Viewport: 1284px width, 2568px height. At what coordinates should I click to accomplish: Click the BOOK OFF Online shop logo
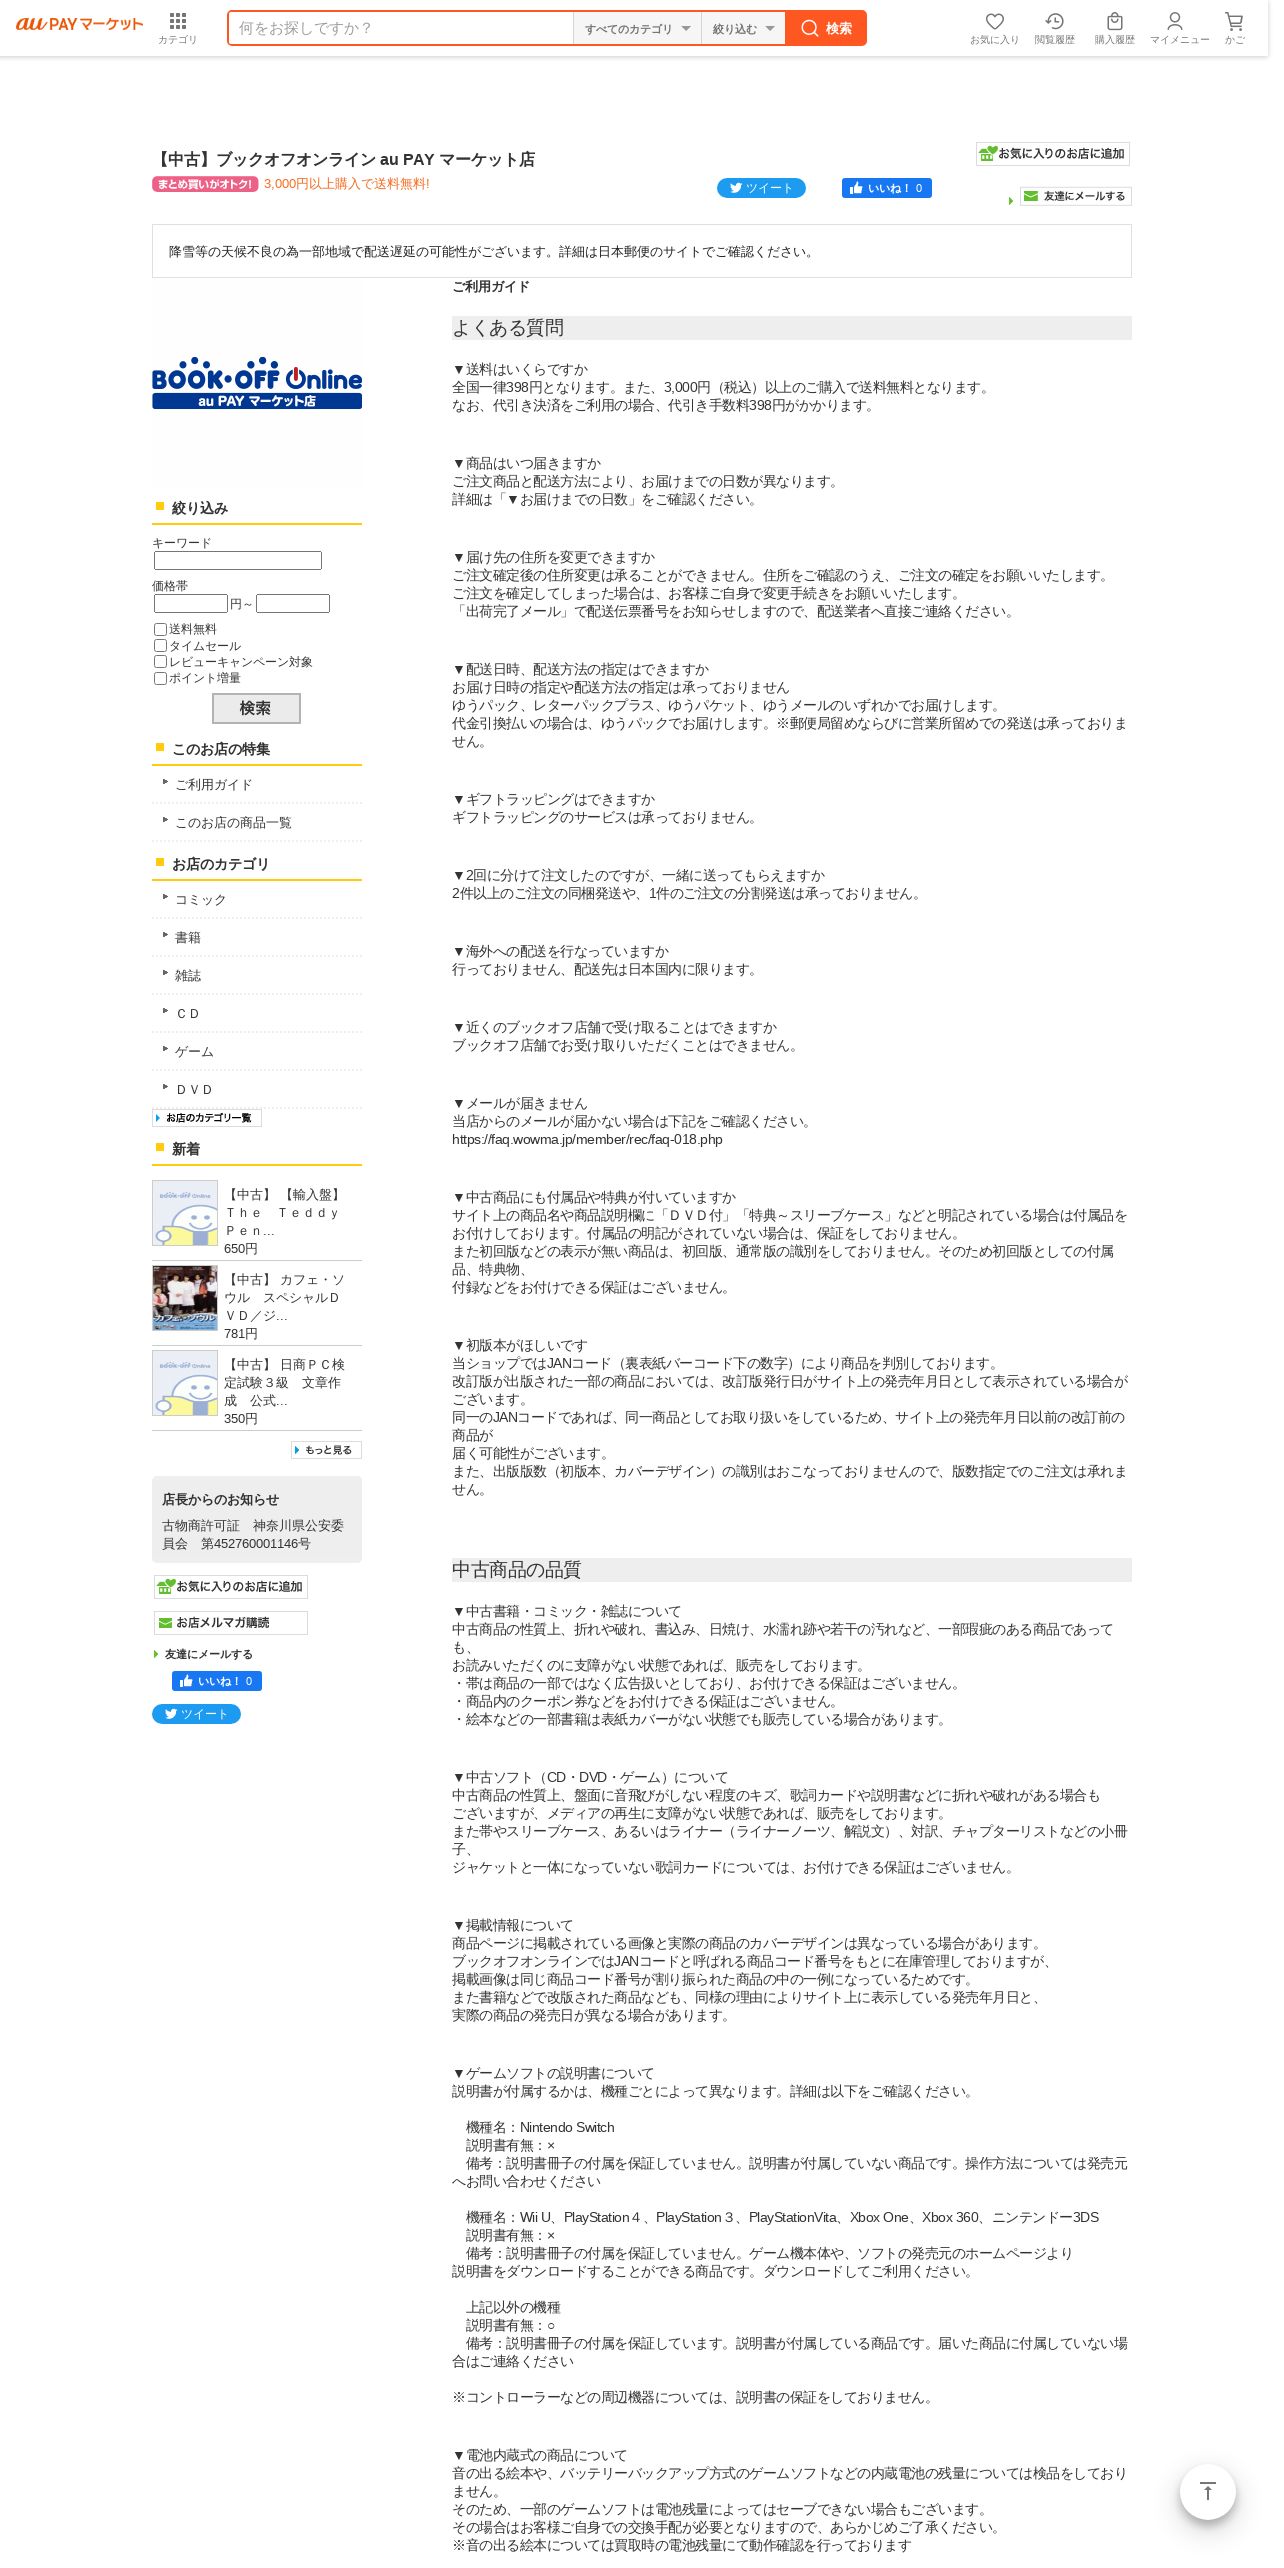[x=257, y=383]
